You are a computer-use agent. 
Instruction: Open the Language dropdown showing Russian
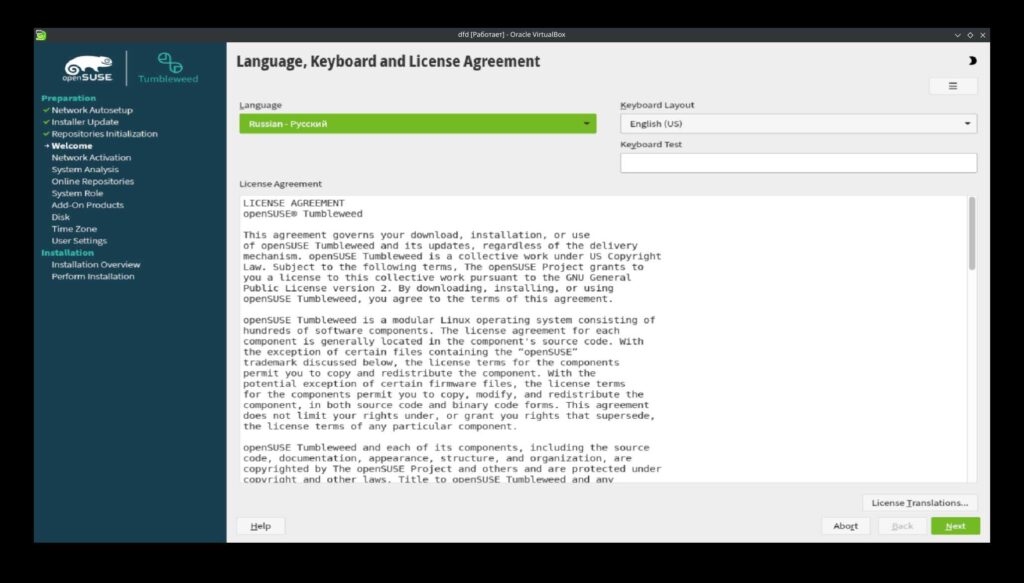click(x=417, y=123)
